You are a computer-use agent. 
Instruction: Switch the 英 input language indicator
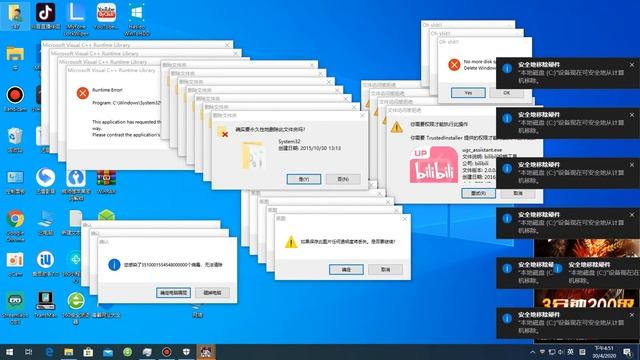coord(571,352)
